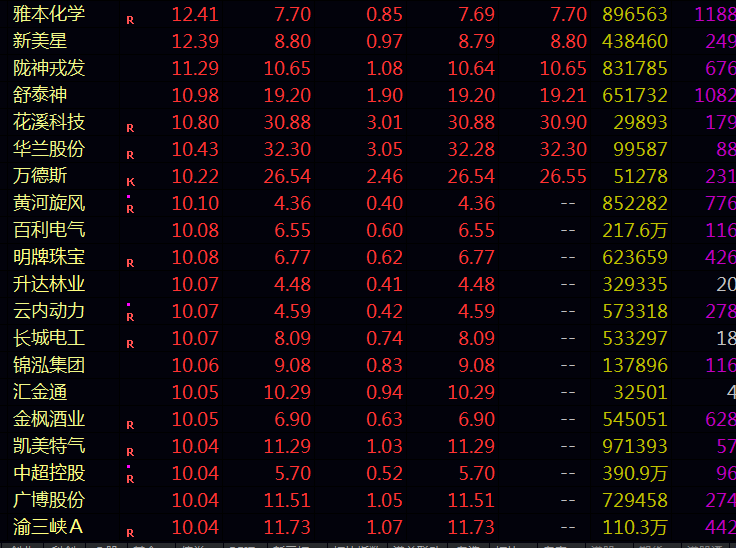Select the stock 舒泰神
Screen dimensions: 736x548
point(40,95)
